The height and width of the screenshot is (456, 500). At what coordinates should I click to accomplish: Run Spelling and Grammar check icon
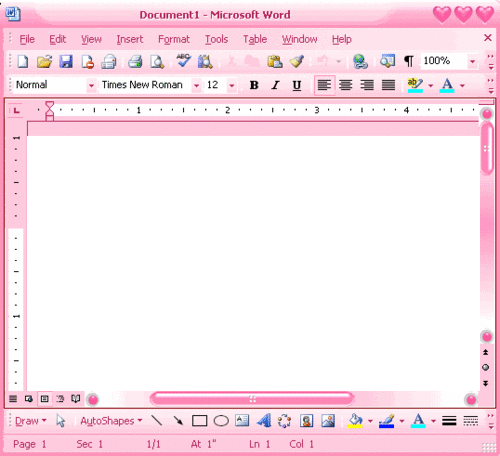pyautogui.click(x=184, y=61)
